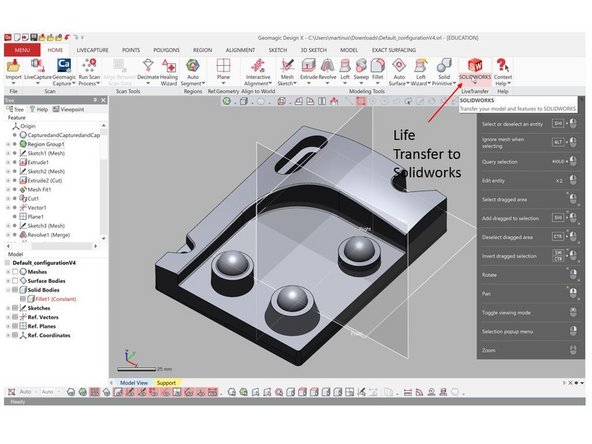
Task: Open the POINTS ribbon tab
Action: click(131, 50)
